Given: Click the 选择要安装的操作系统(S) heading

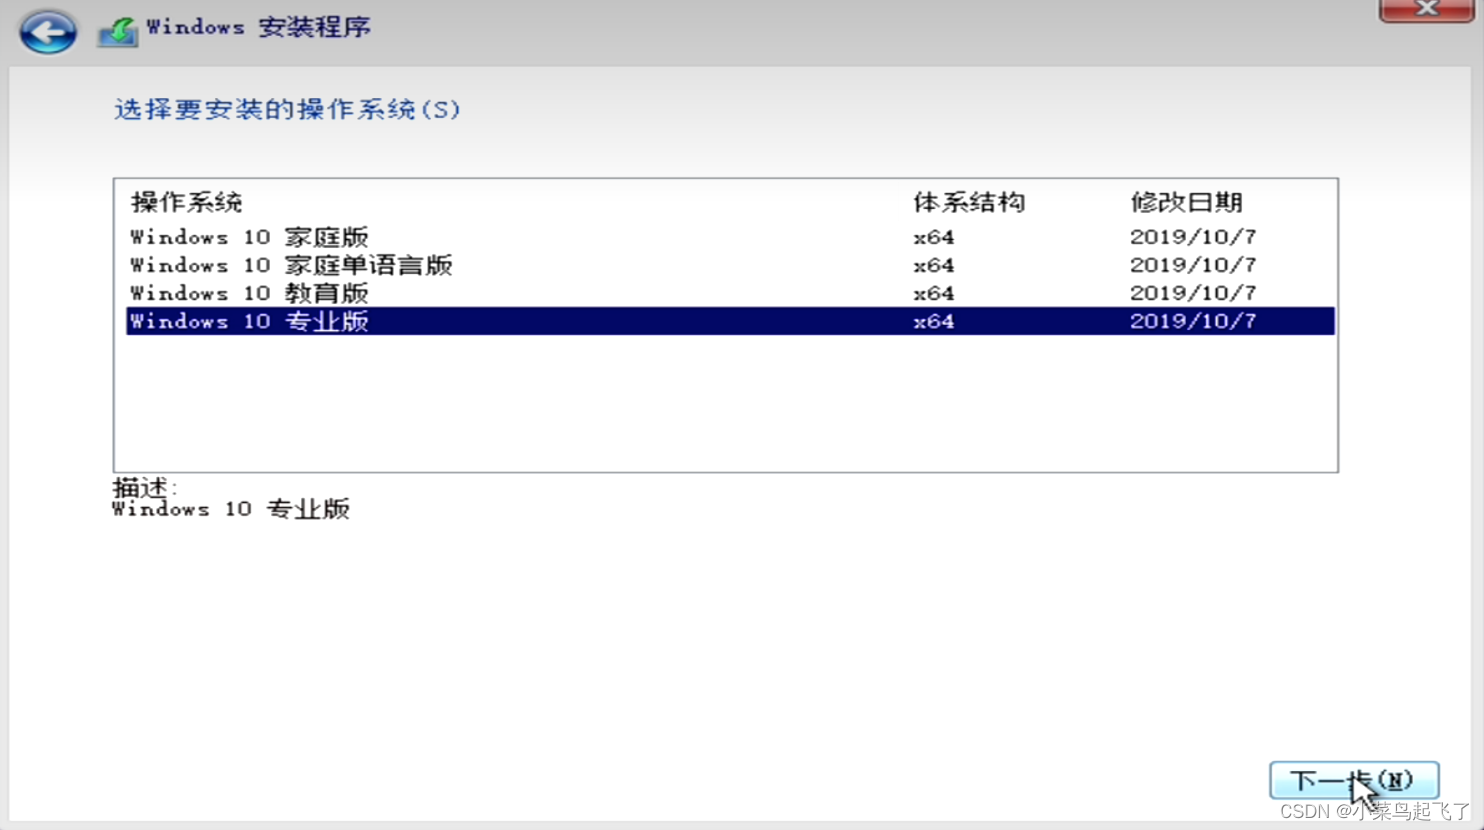Looking at the screenshot, I should [x=287, y=109].
